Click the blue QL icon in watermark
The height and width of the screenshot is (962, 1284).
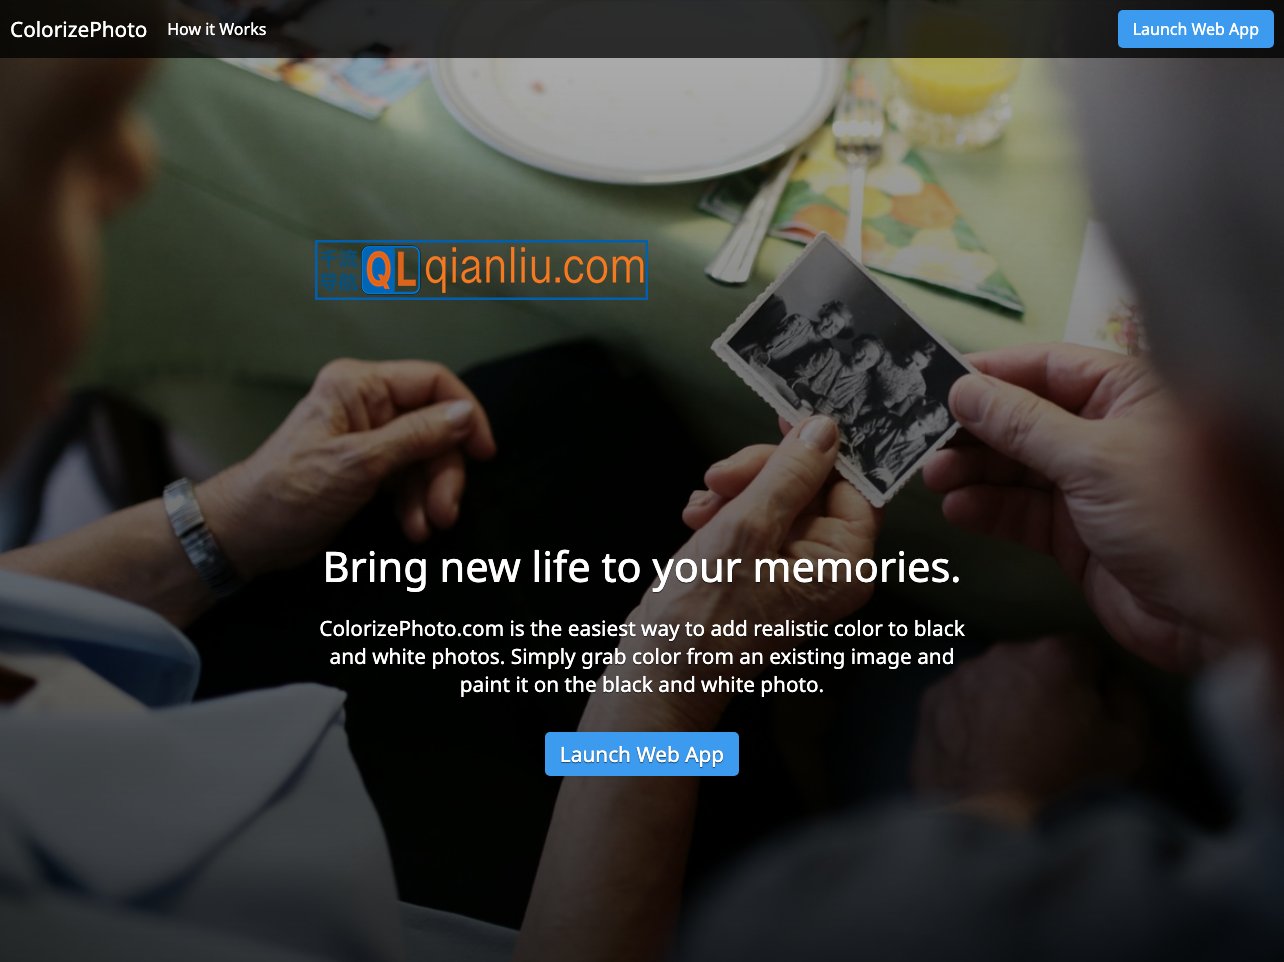coord(391,270)
